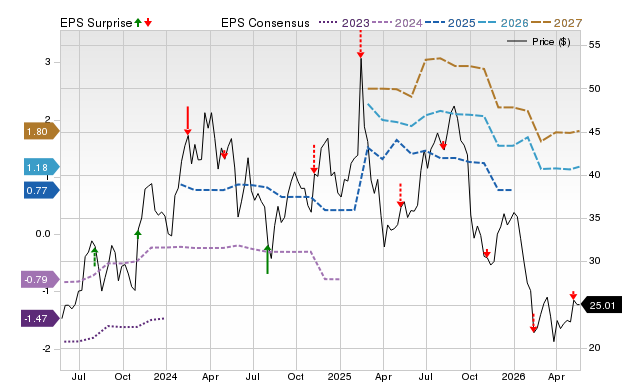Click the light purple -0.79 value tag
The image size is (640, 382).
click(40, 280)
